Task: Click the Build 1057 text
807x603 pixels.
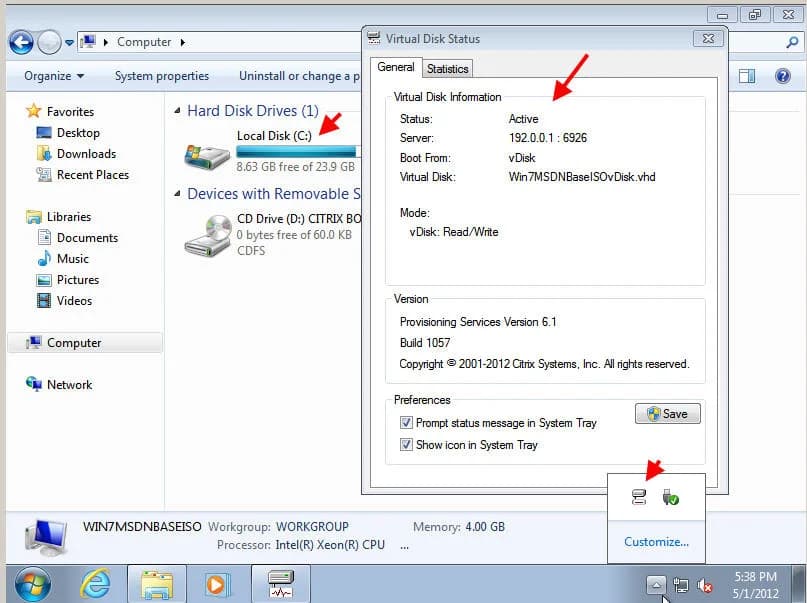Action: pos(425,343)
